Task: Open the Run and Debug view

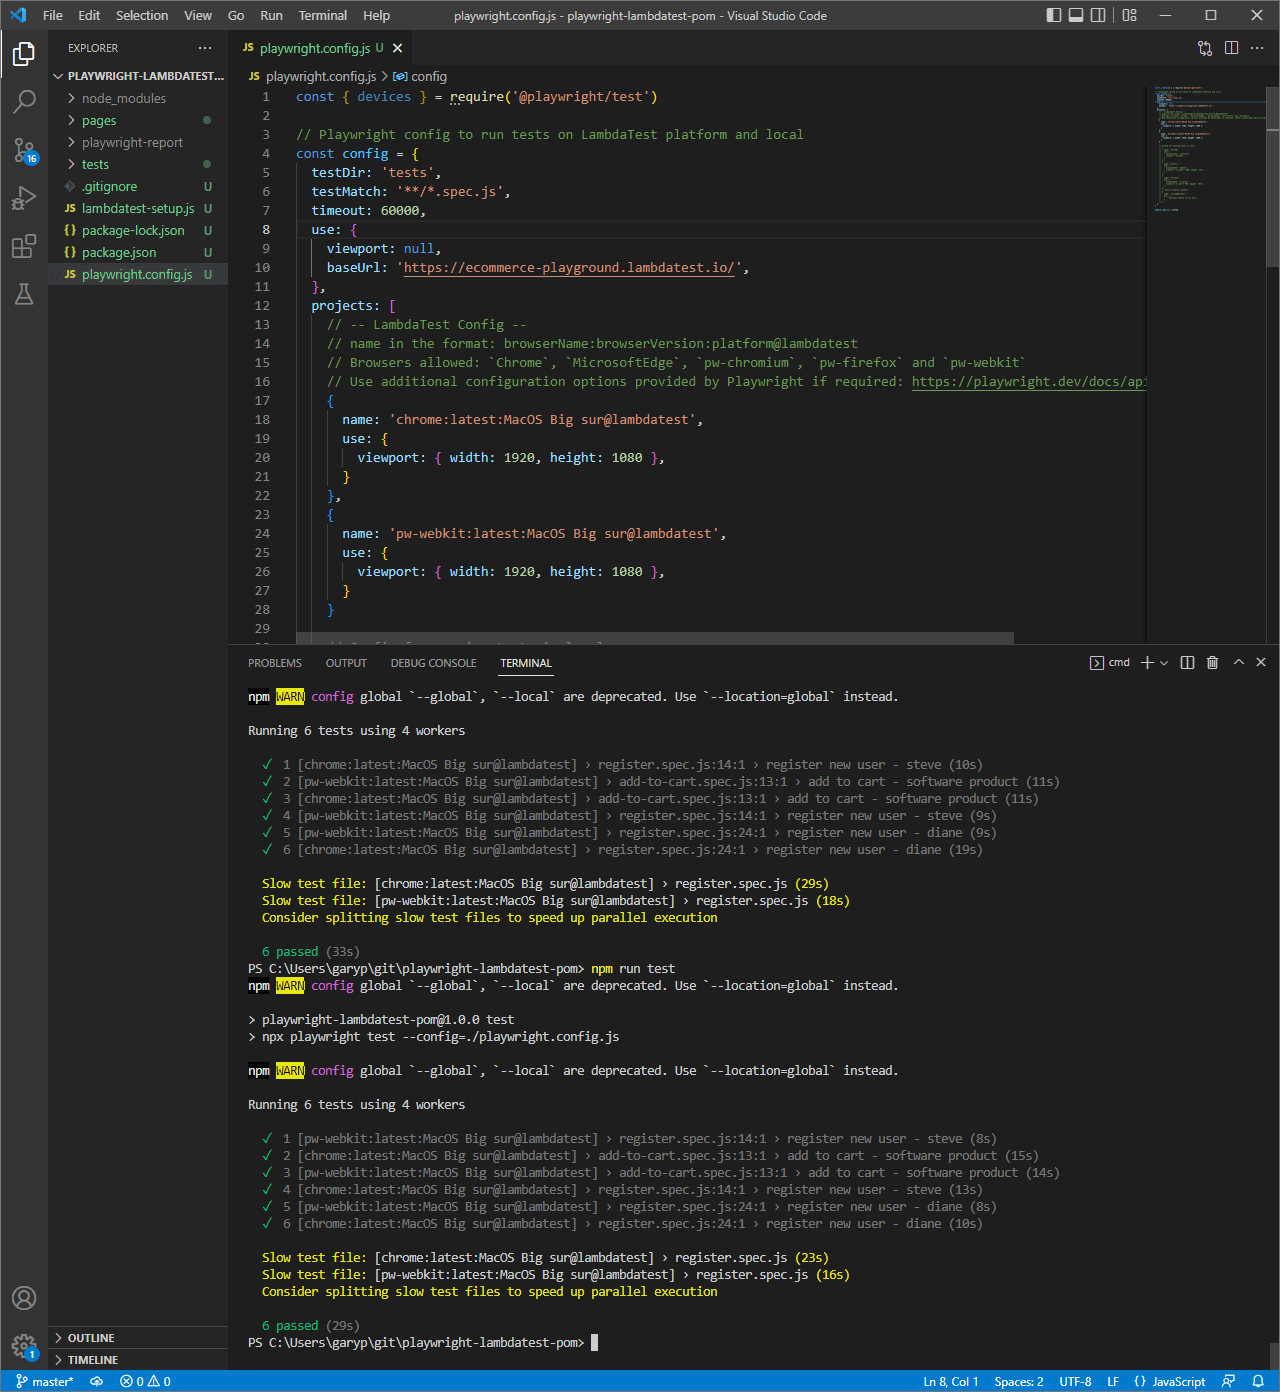Action: pos(24,198)
